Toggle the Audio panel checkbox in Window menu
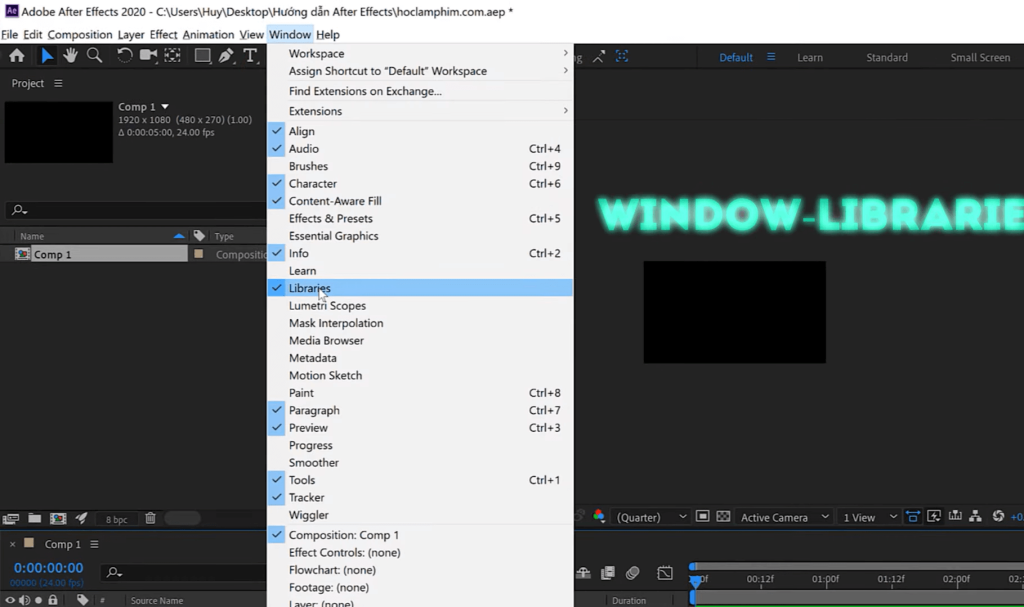The height and width of the screenshot is (607, 1024). (277, 148)
